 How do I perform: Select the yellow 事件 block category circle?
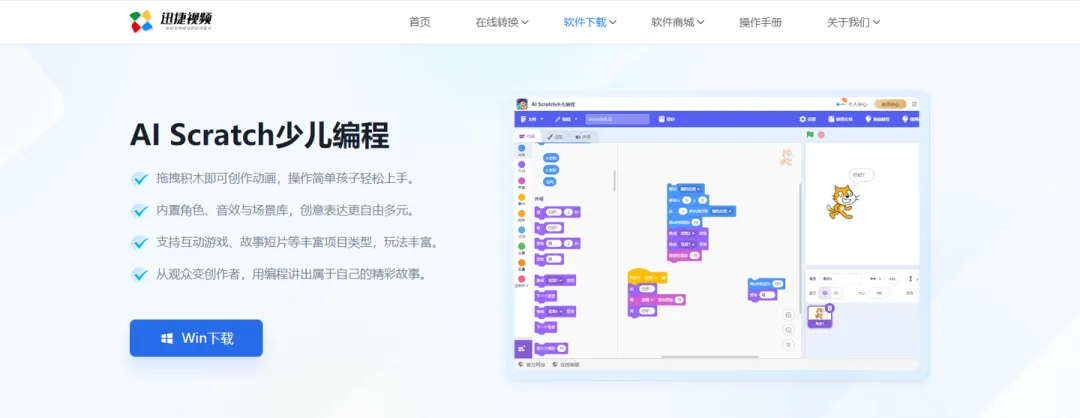coord(521,198)
